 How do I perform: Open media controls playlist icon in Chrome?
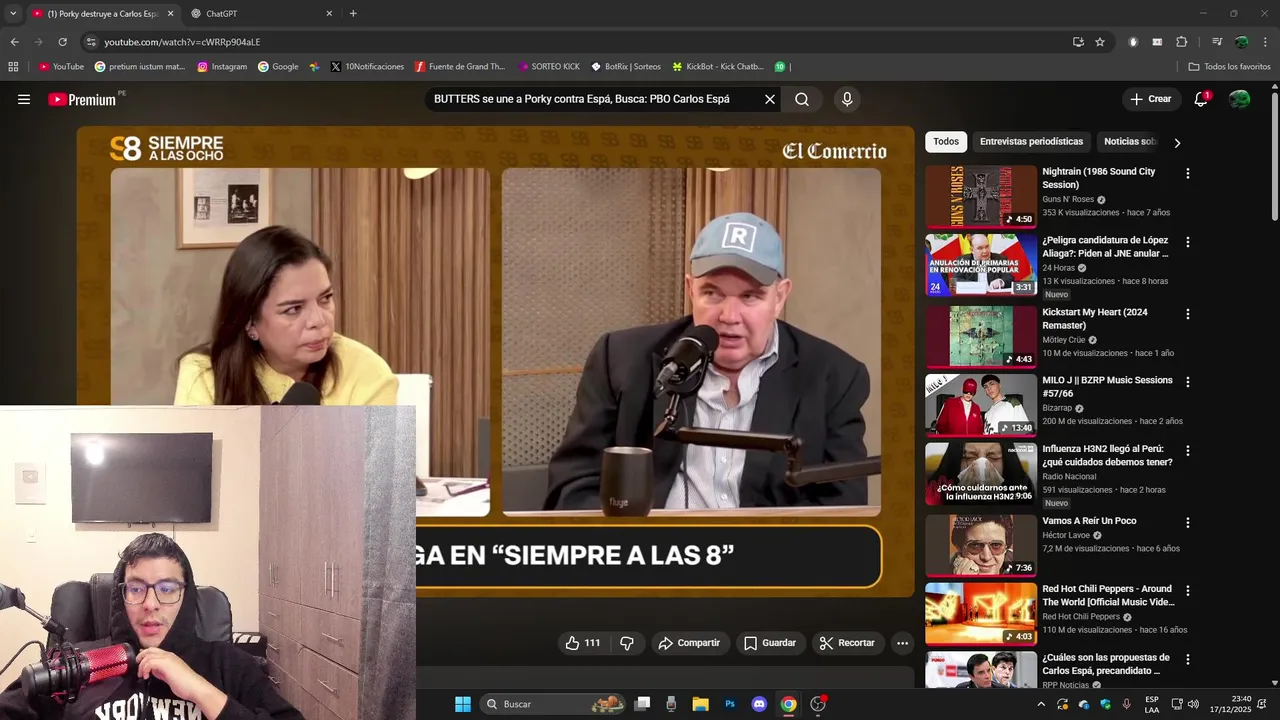click(x=1217, y=42)
